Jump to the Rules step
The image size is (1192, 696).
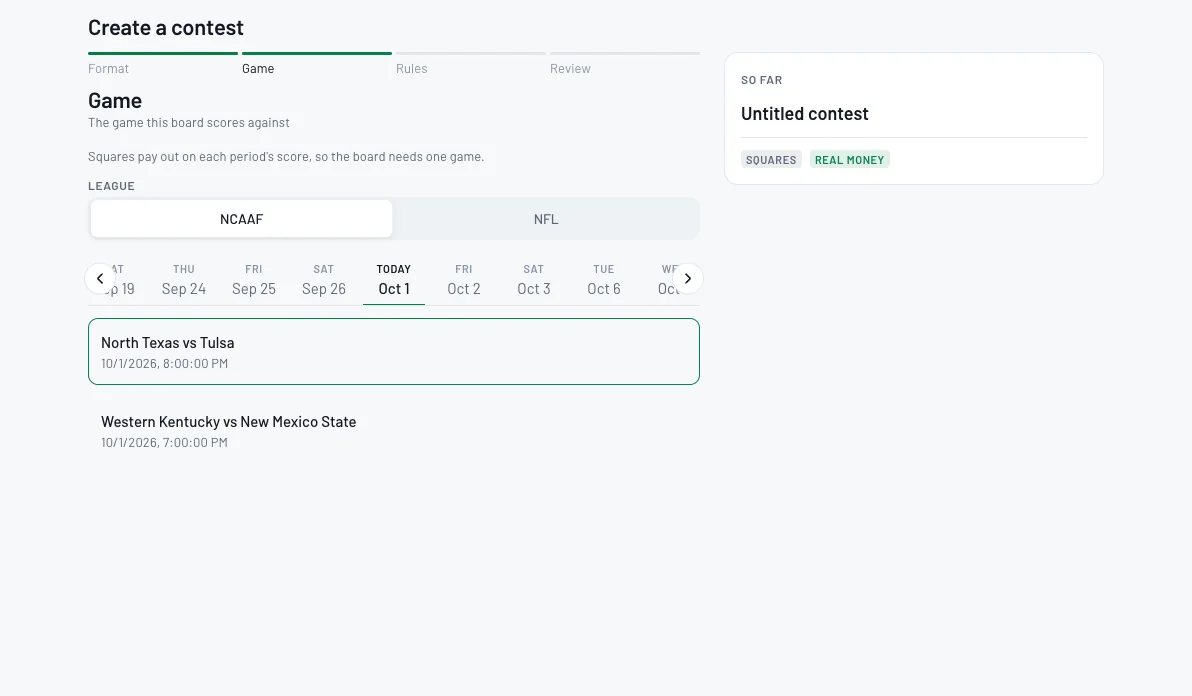[411, 68]
